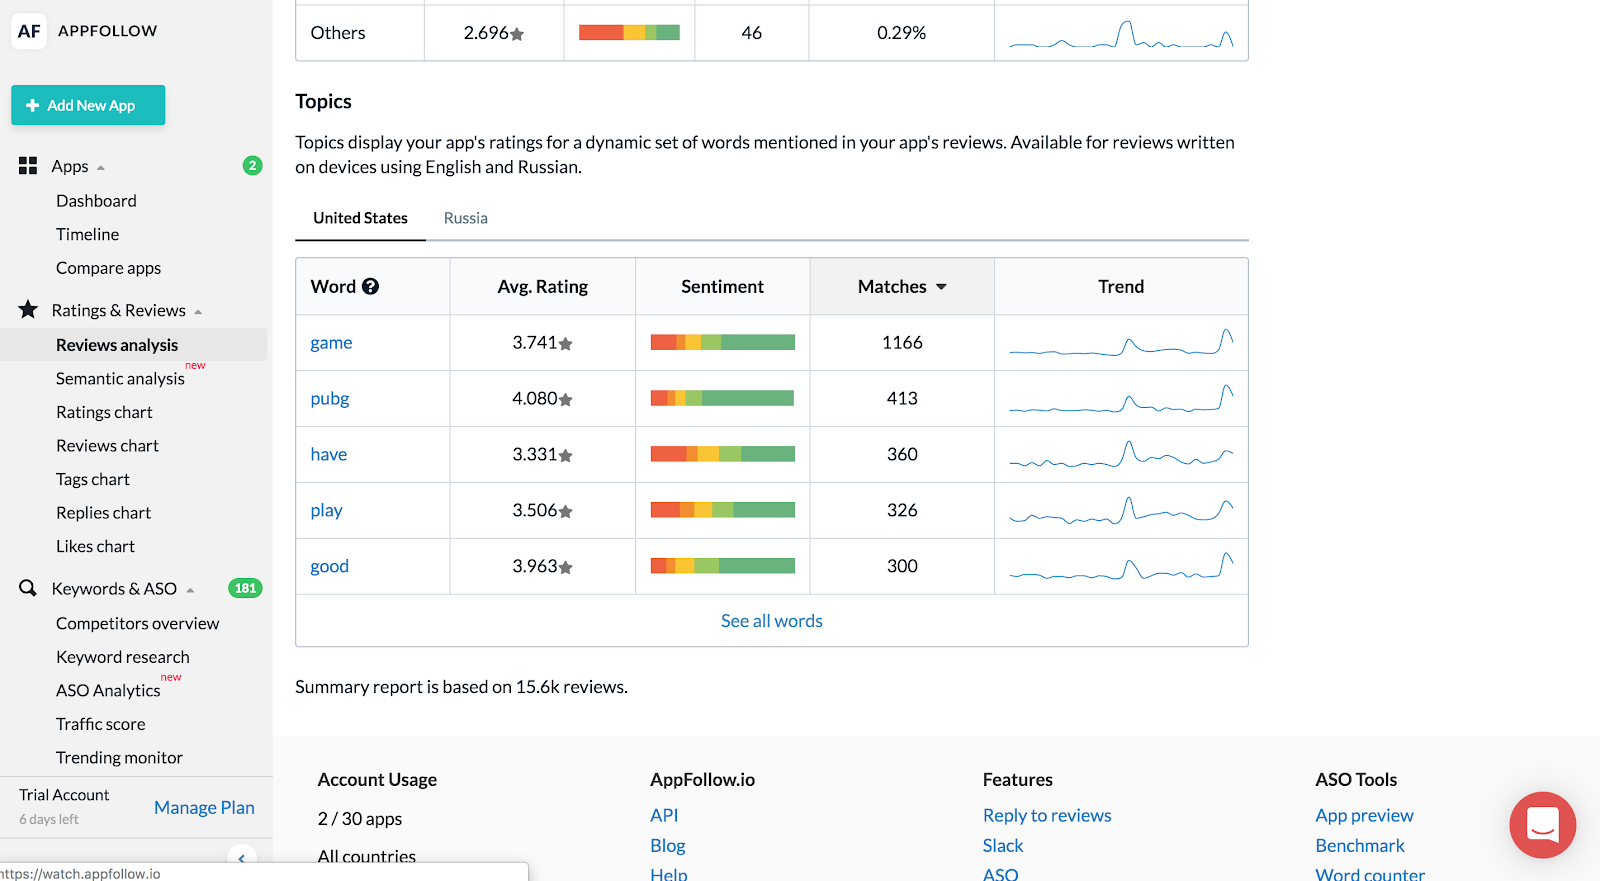The image size is (1600, 881).
Task: Click the AF AppFollow logo icon
Action: point(29,31)
